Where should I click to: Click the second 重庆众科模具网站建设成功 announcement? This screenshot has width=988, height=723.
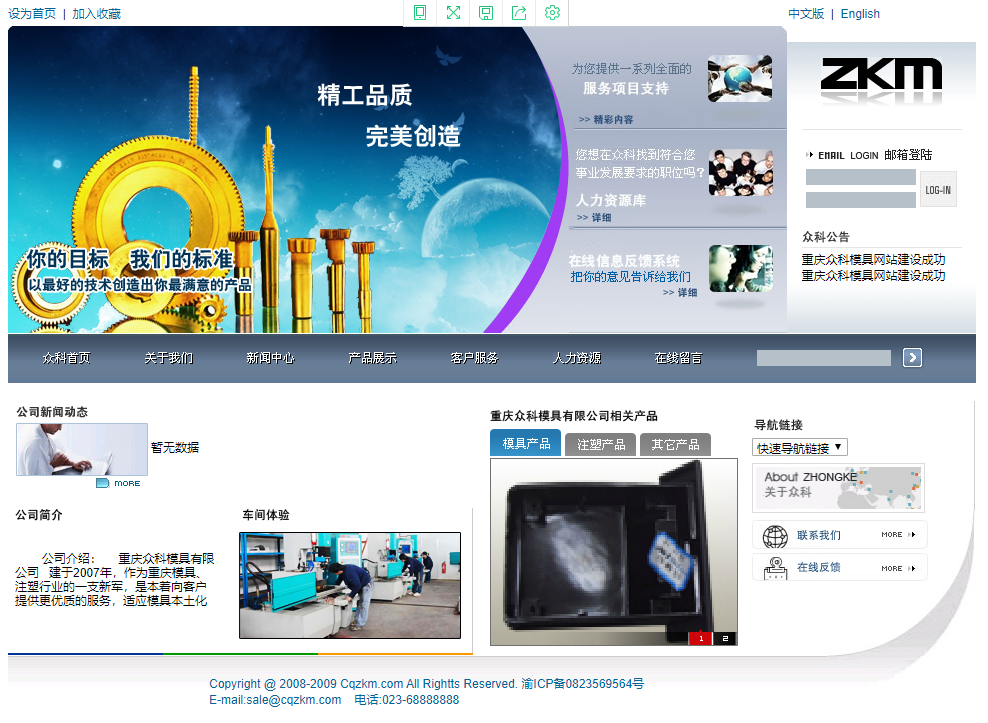(x=873, y=276)
